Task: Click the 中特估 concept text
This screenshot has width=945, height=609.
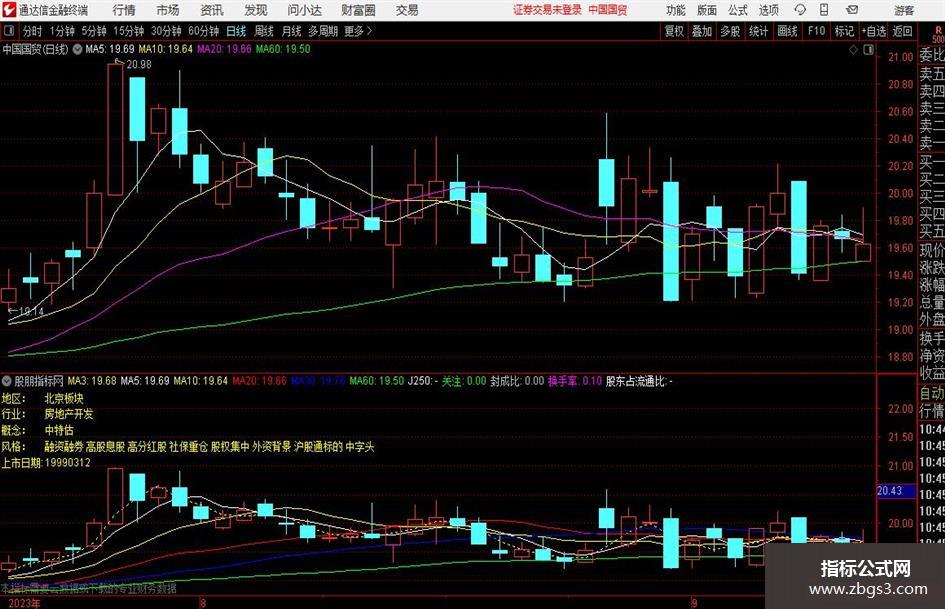Action: pos(59,431)
